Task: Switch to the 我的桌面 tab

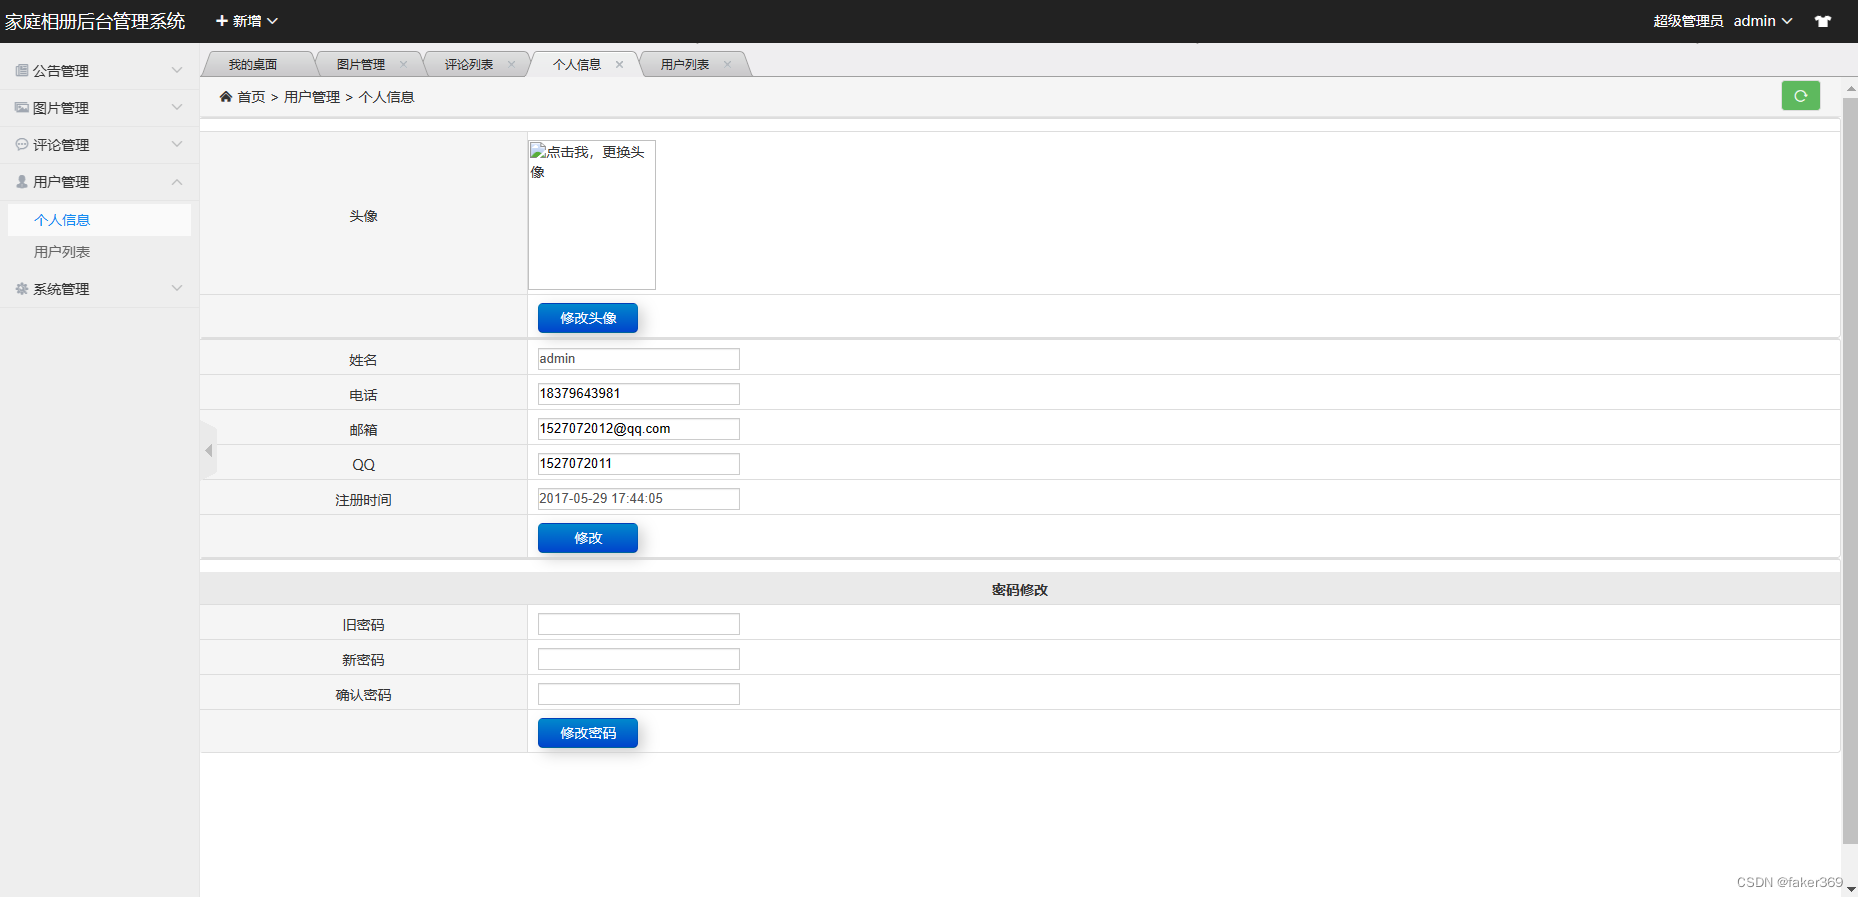Action: (x=253, y=64)
